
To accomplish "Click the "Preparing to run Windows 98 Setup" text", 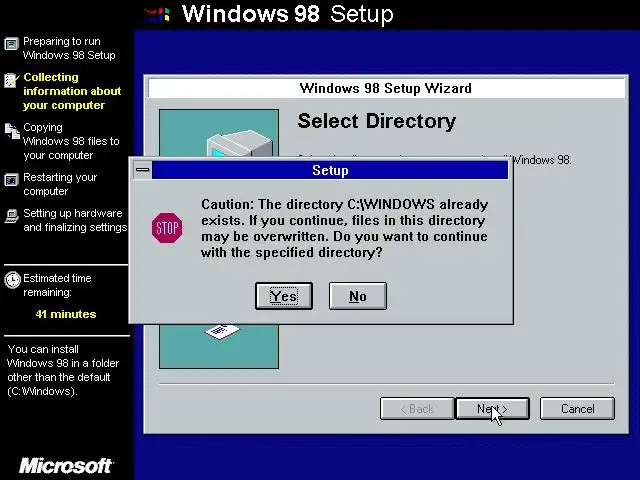I will (x=69, y=48).
